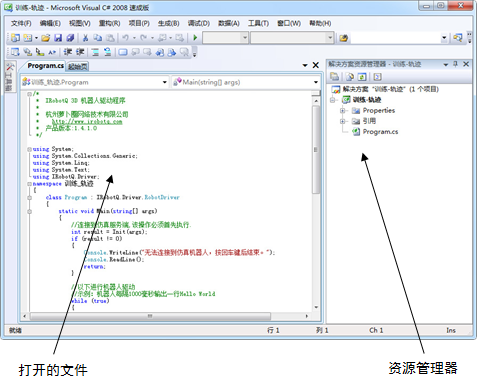The width and height of the screenshot is (477, 376).
Task: Click the Open File folder icon
Action: (46, 38)
